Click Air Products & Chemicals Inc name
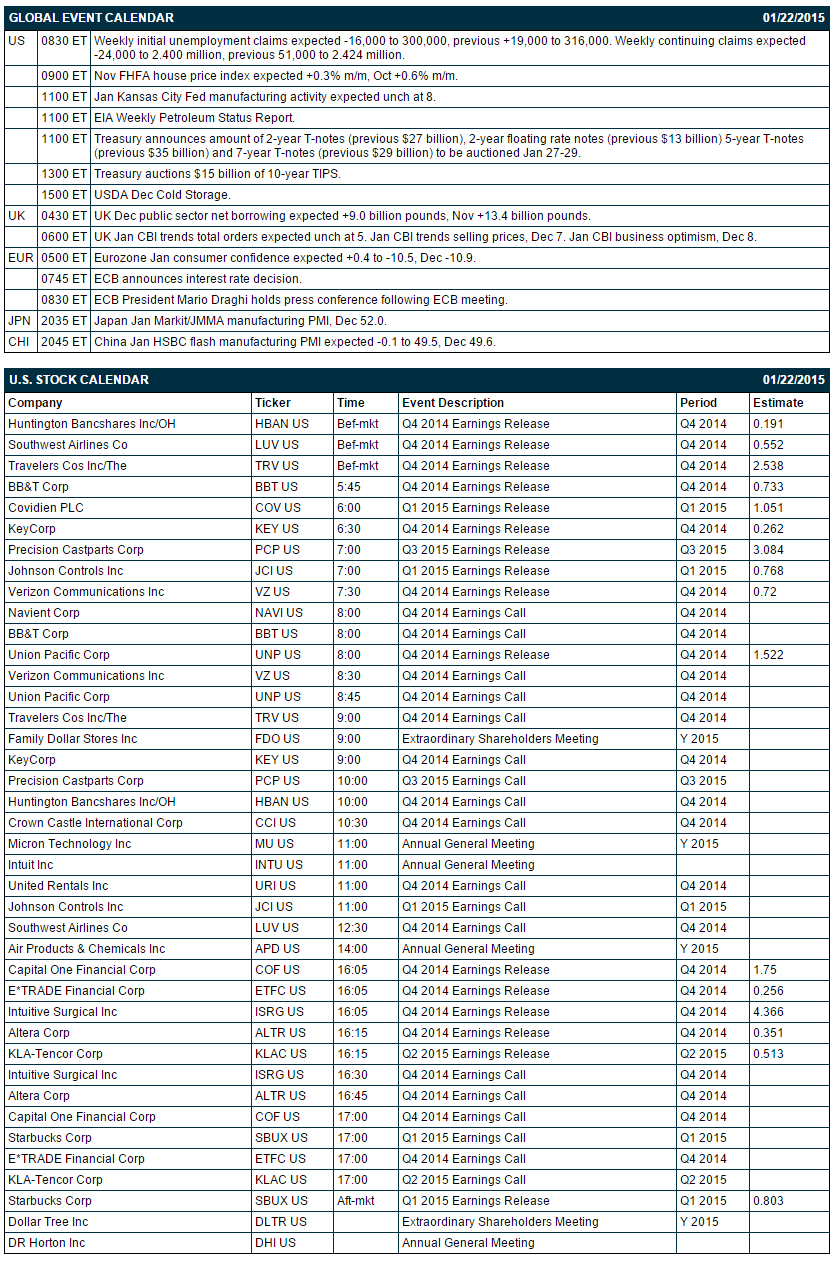 coord(87,949)
